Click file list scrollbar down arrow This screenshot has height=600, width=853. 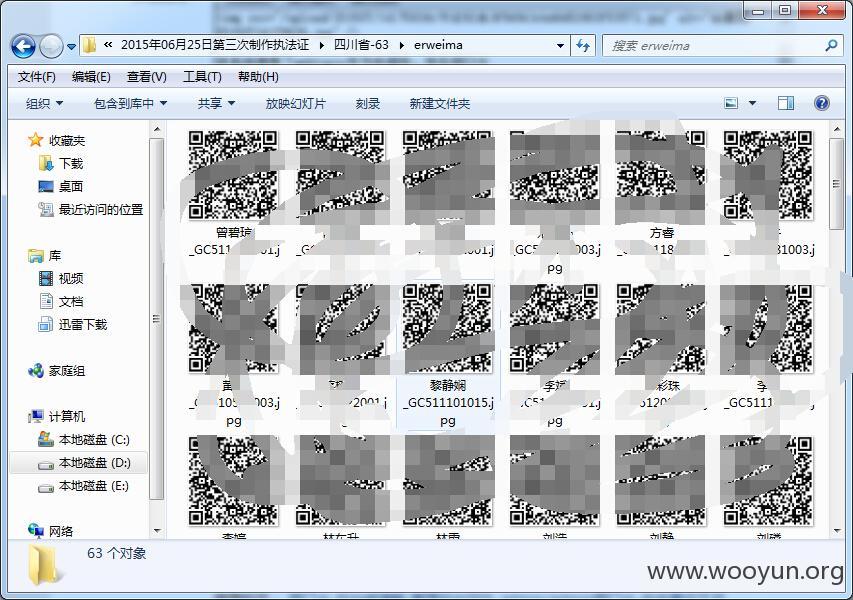(837, 530)
